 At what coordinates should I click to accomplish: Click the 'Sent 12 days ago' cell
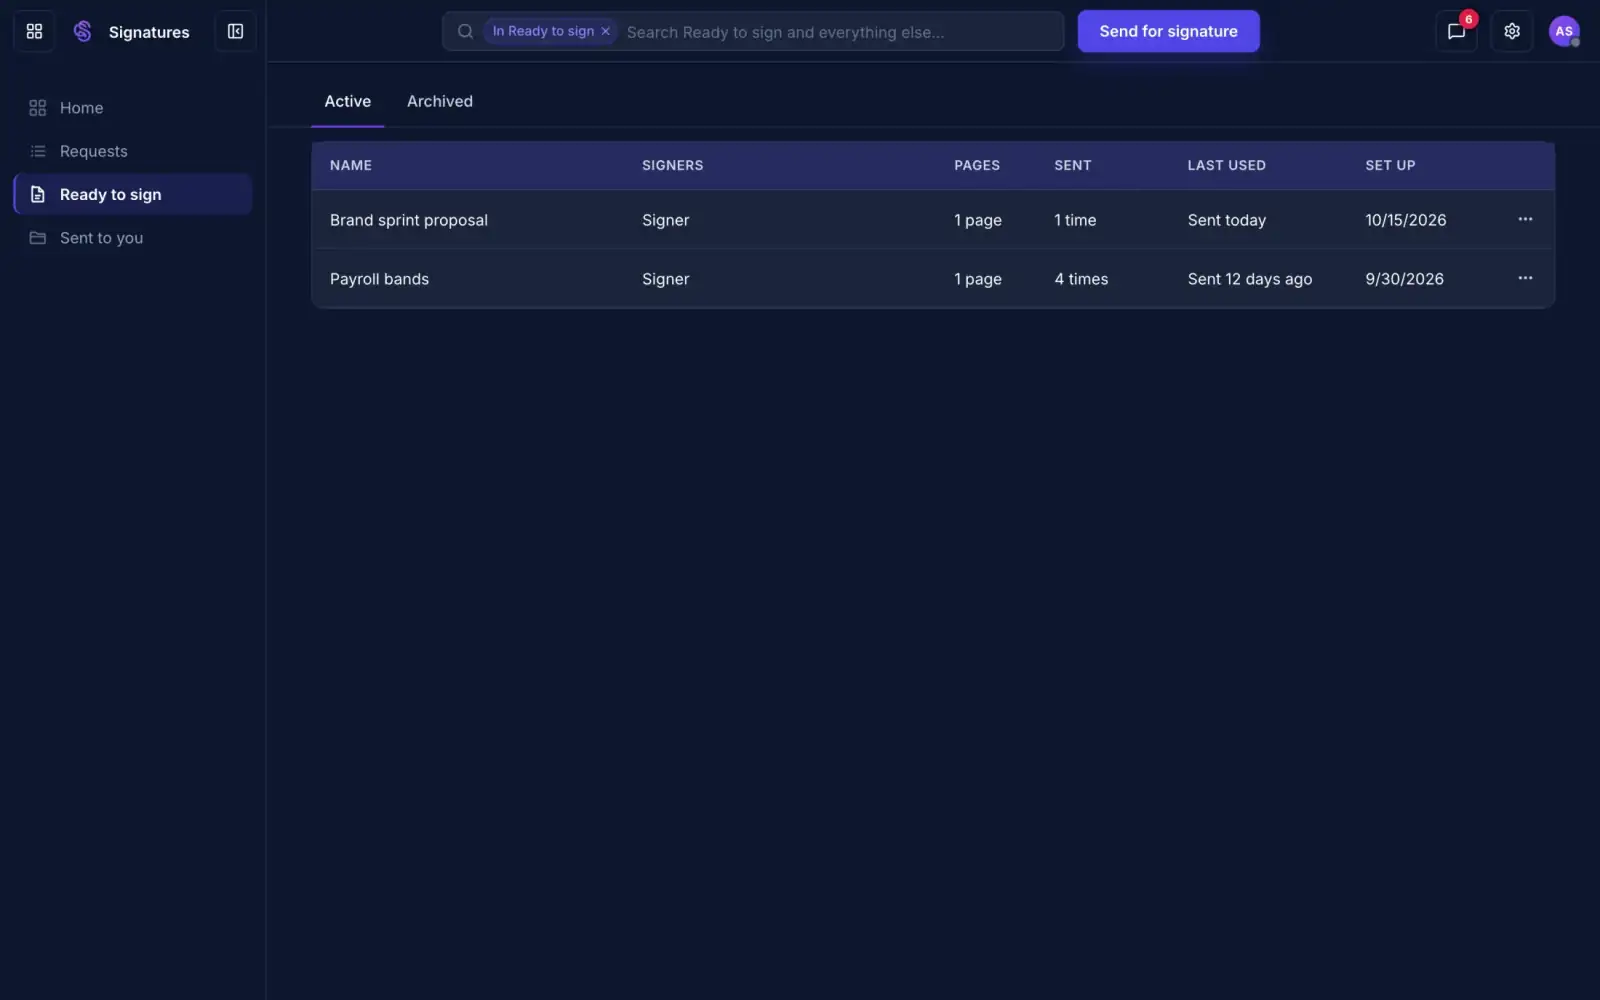click(1250, 279)
